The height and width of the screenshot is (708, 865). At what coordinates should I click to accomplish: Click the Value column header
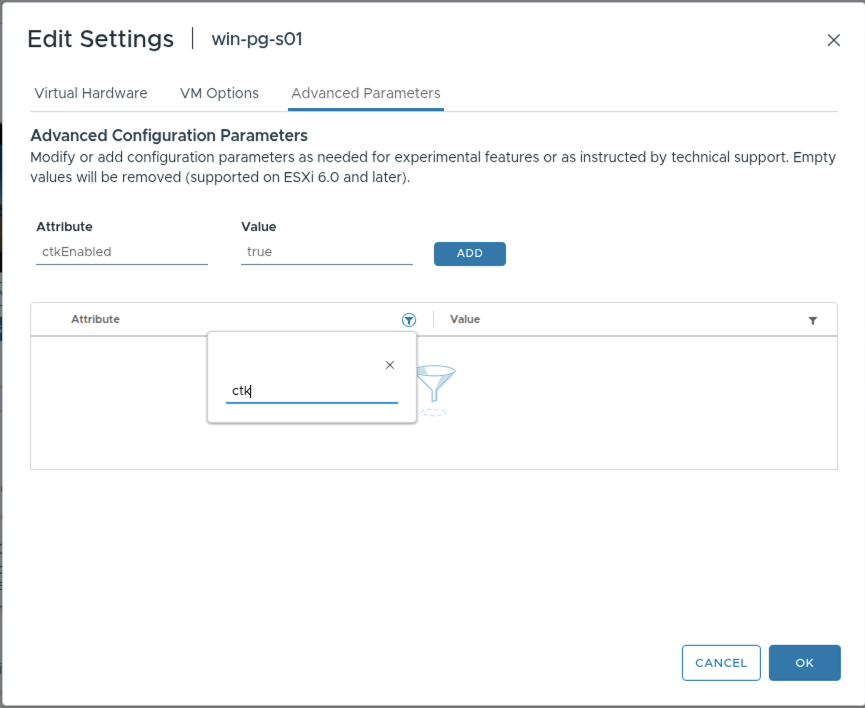465,319
